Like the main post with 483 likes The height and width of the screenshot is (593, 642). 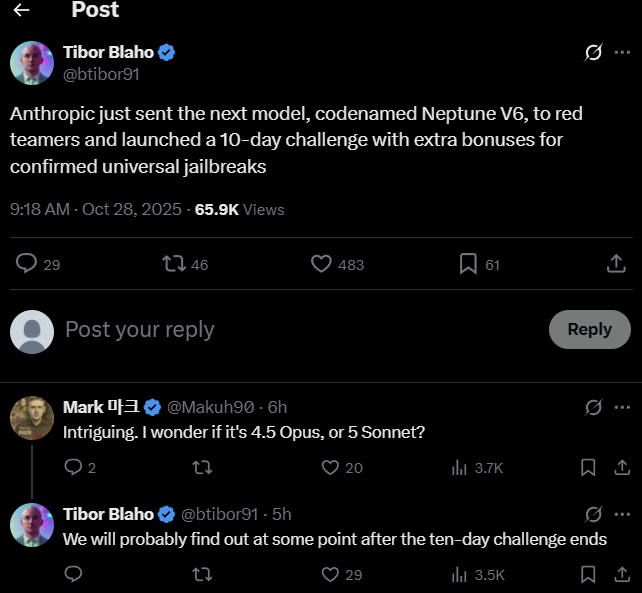click(321, 264)
